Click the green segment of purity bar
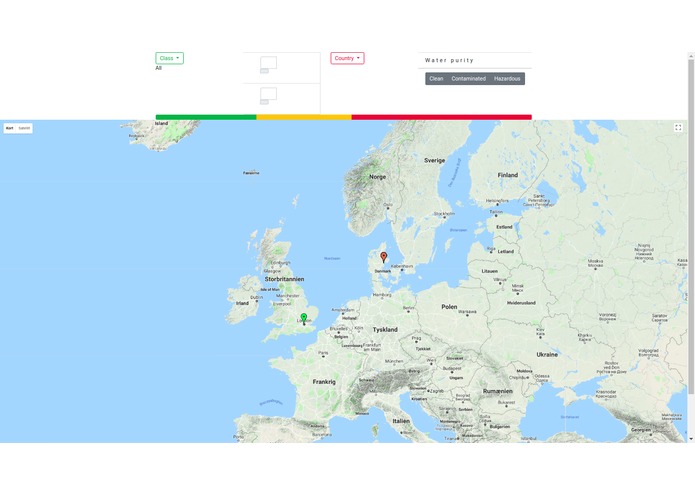 (x=206, y=117)
